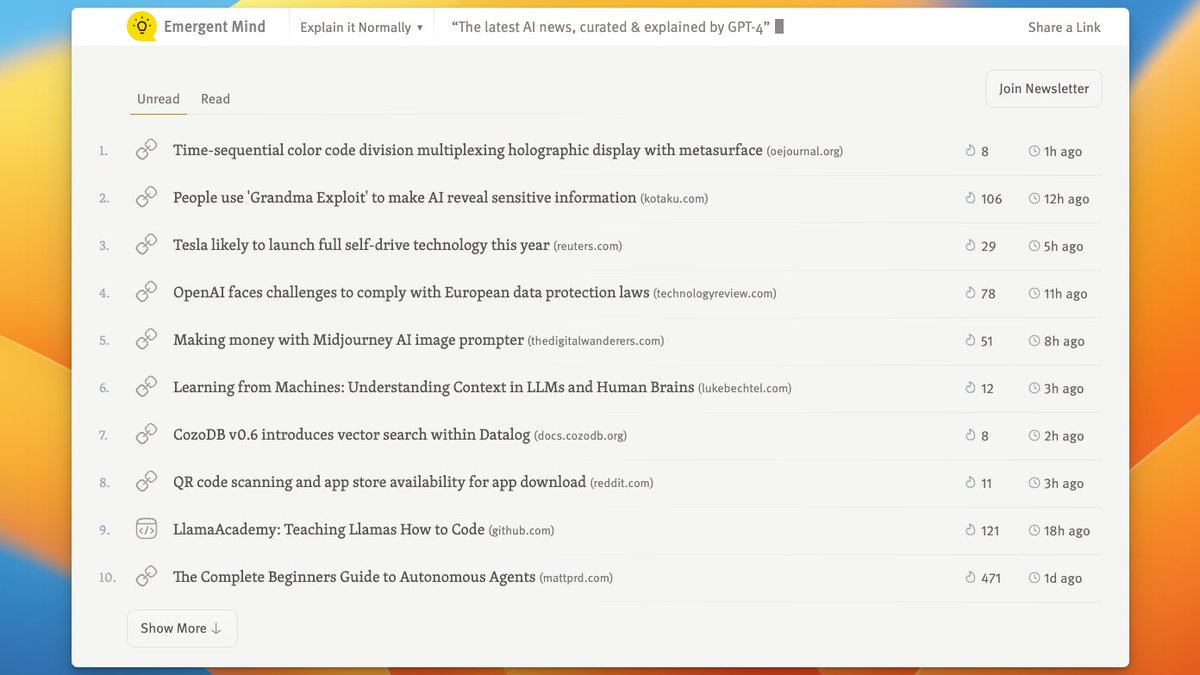Click flame icon with score 471

tap(970, 577)
